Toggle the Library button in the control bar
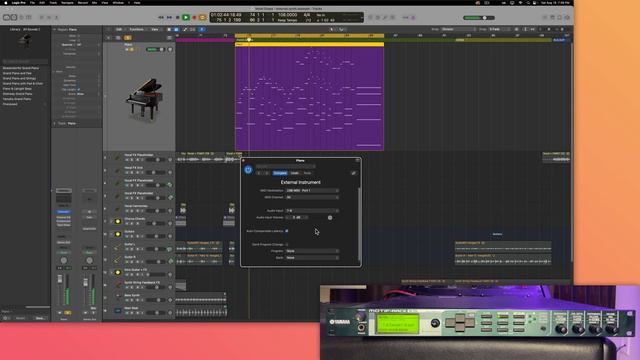The height and width of the screenshot is (360, 640). (x=6, y=18)
